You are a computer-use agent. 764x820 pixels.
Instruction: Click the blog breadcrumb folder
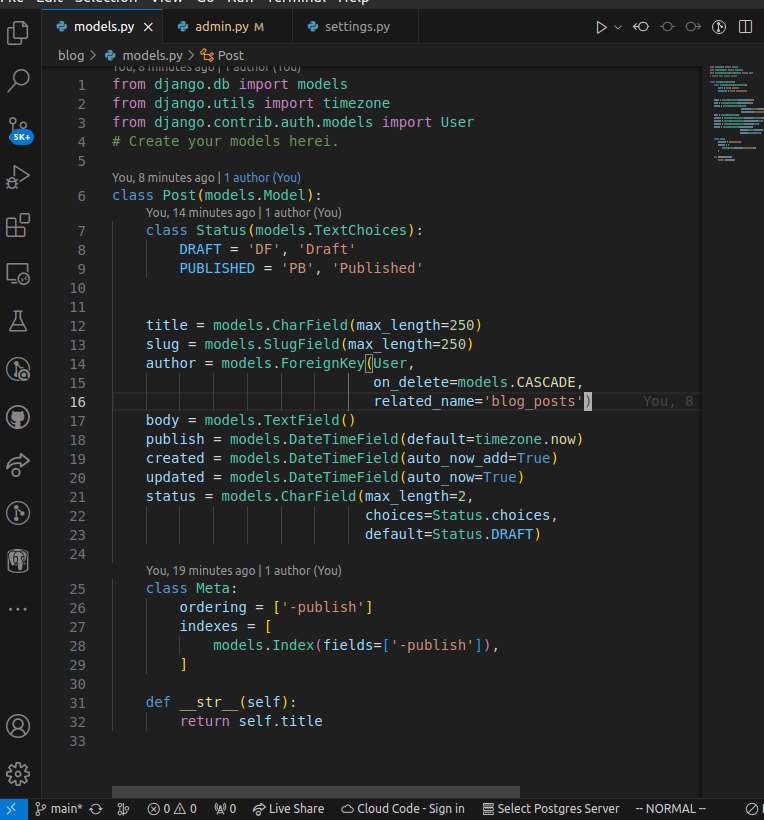click(x=71, y=55)
